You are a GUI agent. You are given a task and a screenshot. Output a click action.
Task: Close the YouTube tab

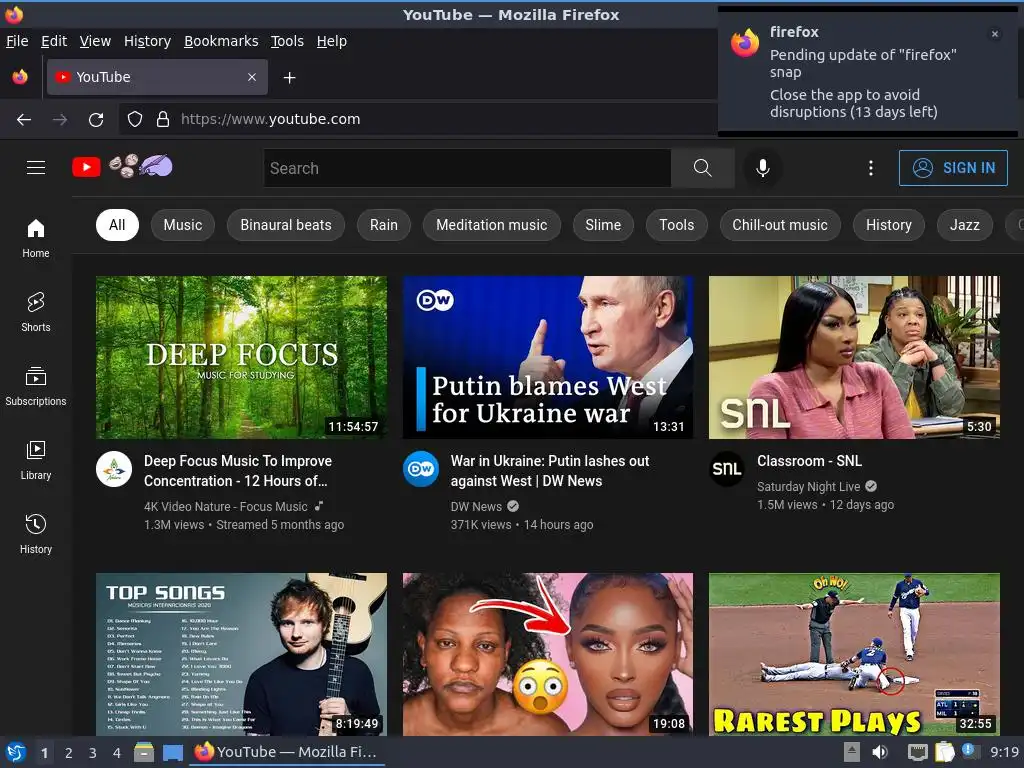click(252, 77)
